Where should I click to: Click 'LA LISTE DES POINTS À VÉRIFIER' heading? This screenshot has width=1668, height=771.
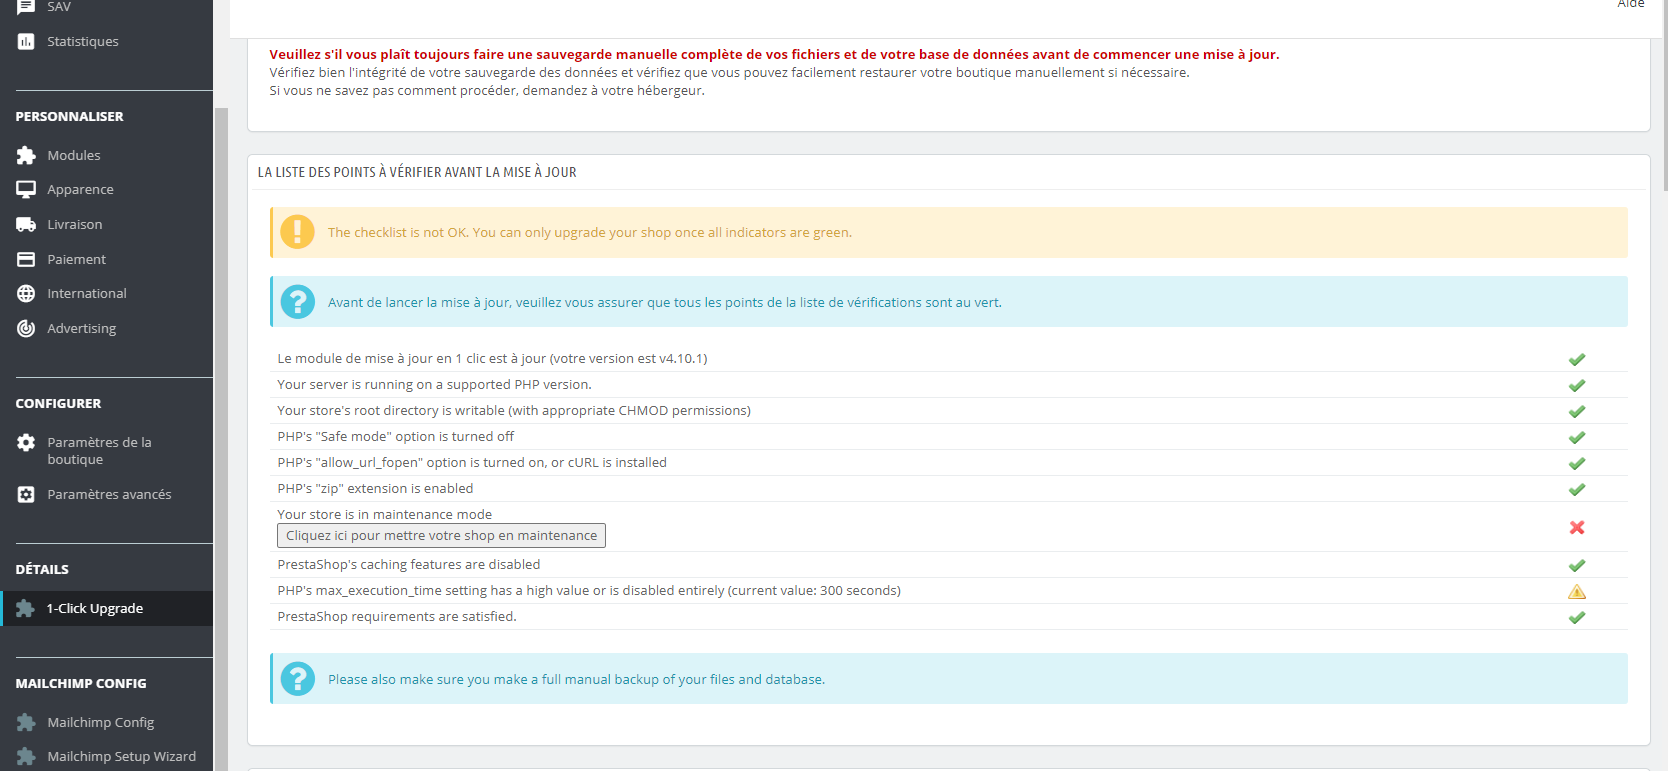click(x=417, y=172)
